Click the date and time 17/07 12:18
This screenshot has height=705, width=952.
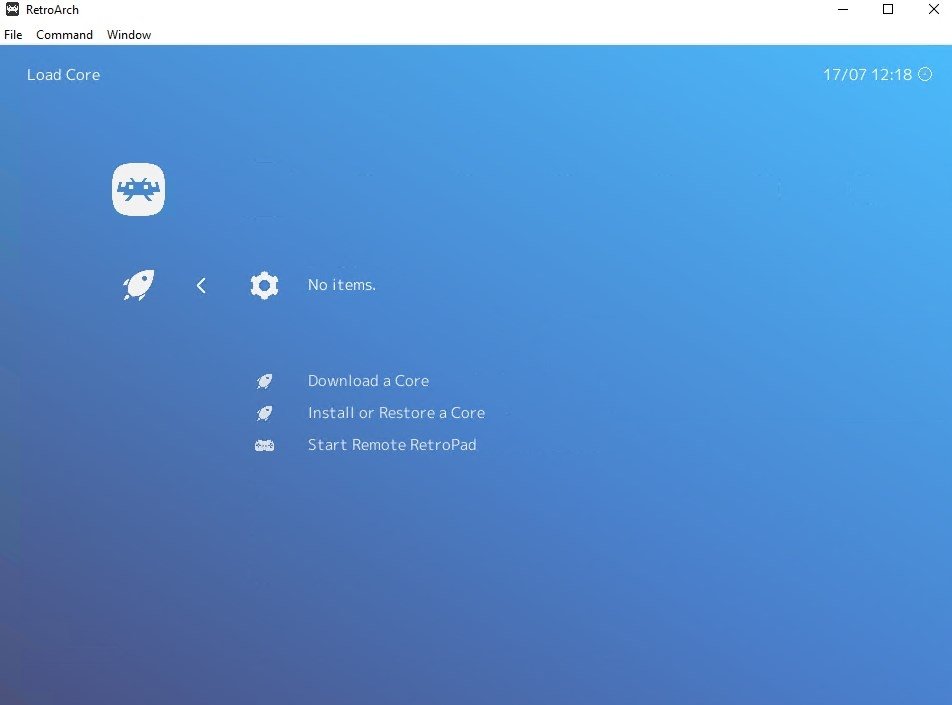[x=868, y=75]
